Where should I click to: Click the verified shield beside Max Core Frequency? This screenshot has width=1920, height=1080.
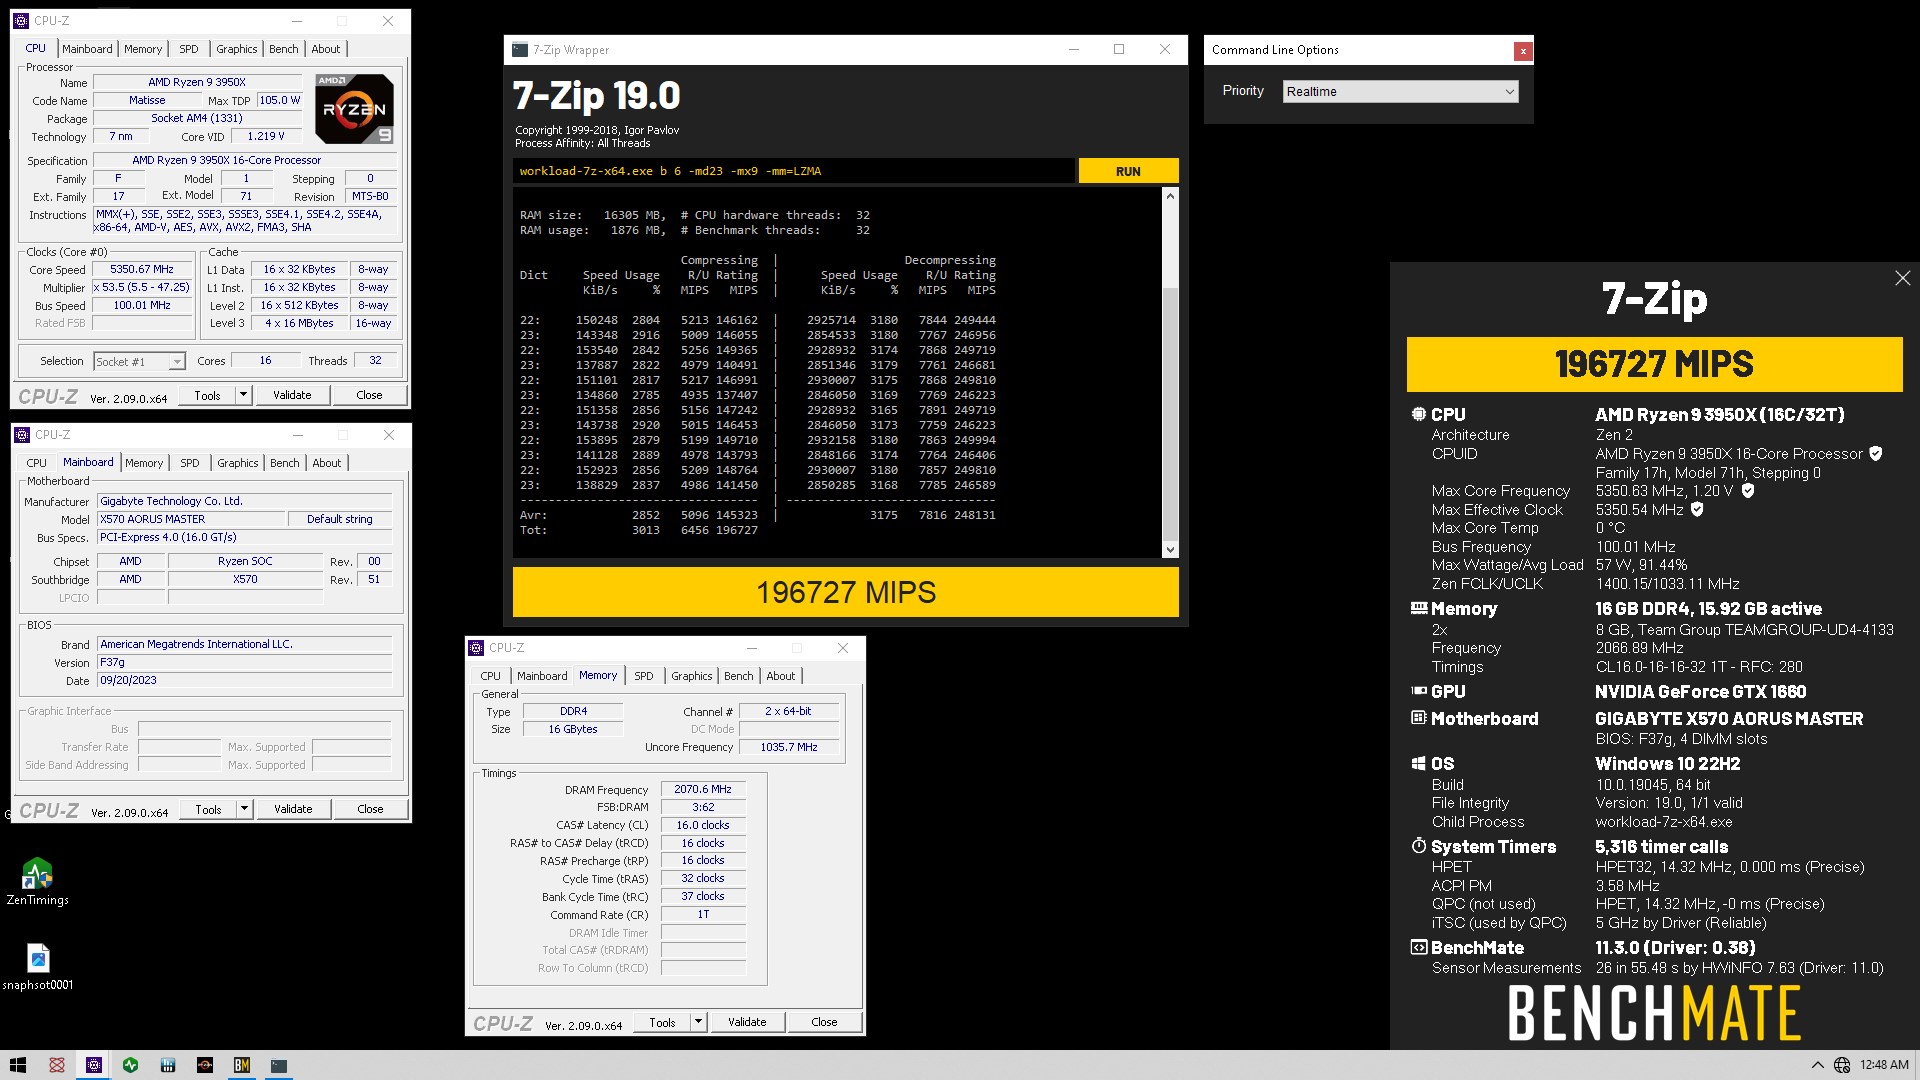[1748, 491]
